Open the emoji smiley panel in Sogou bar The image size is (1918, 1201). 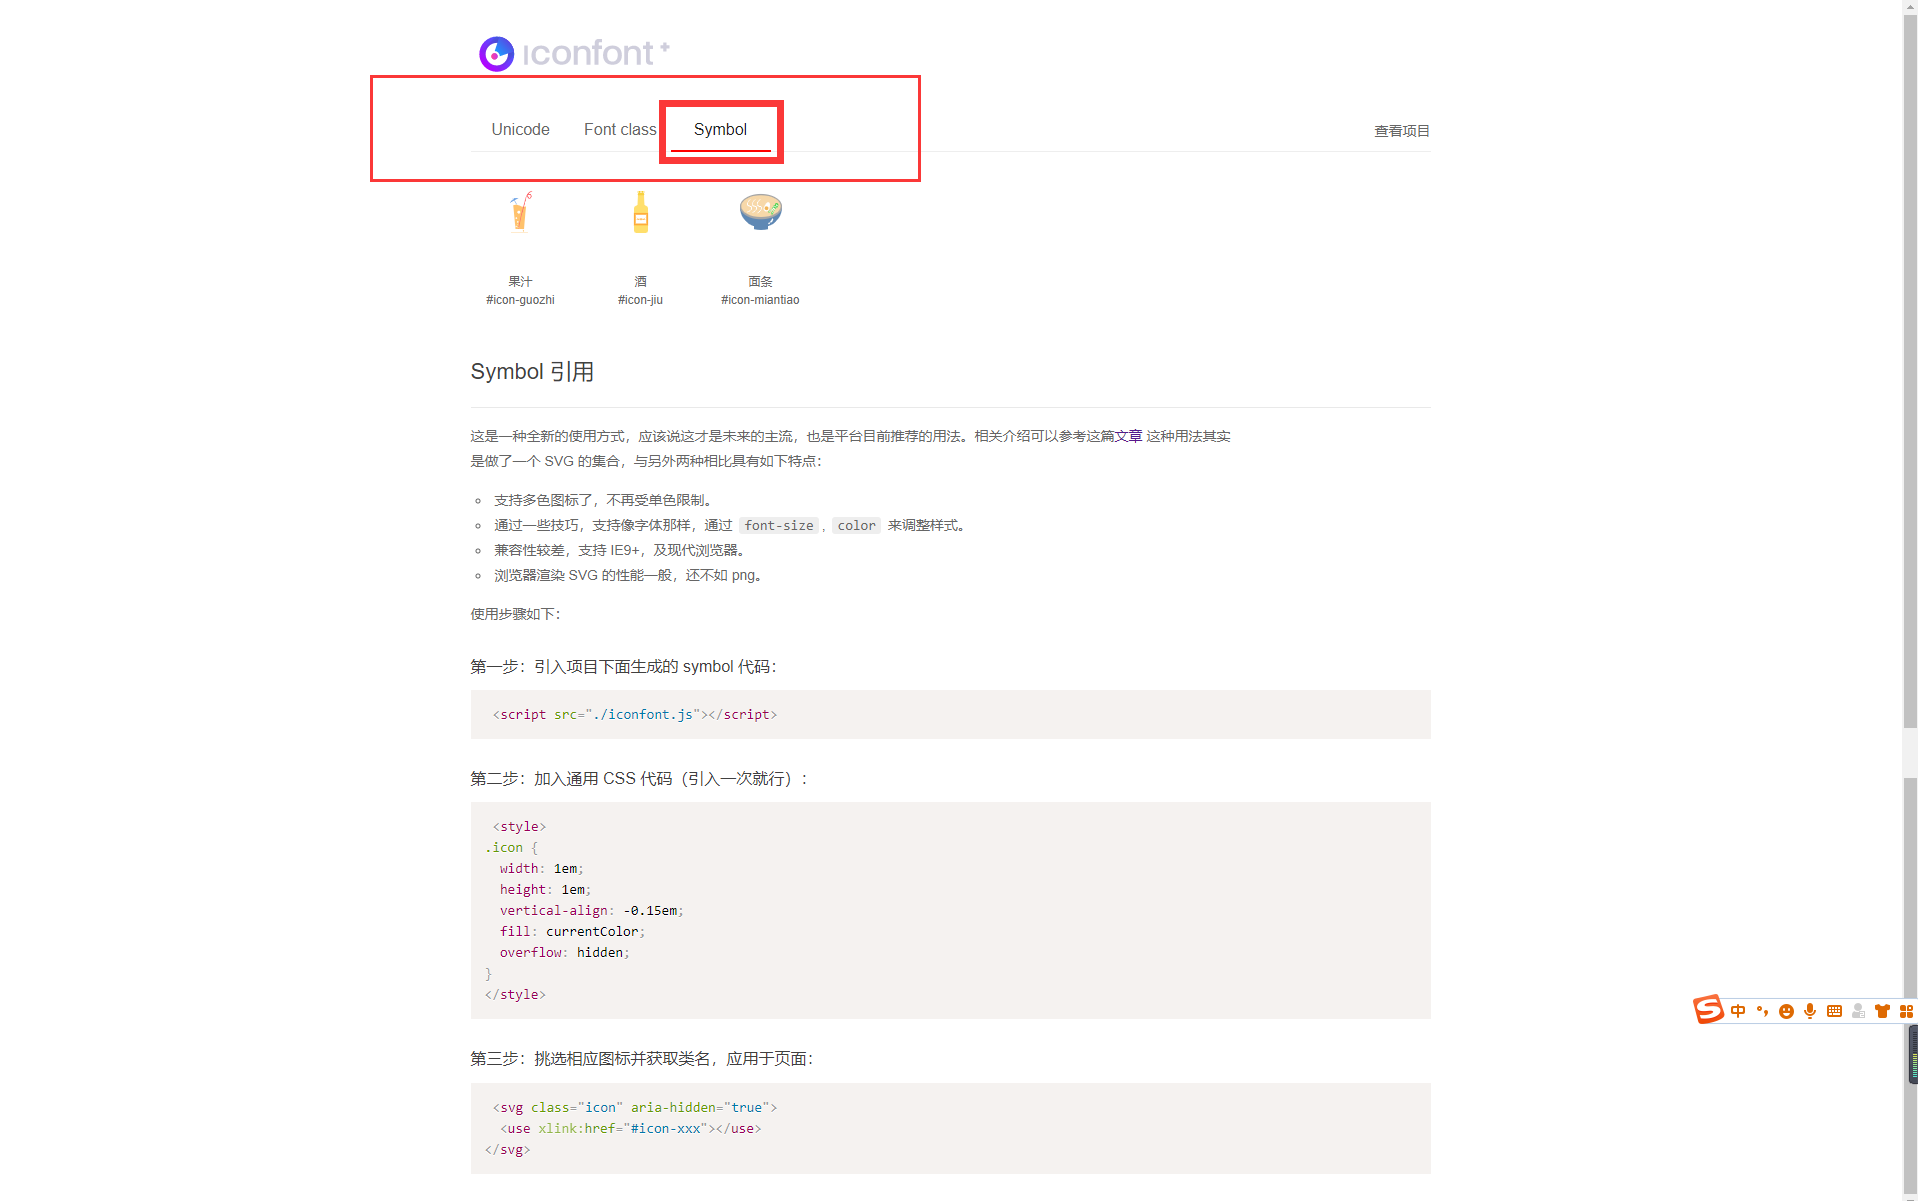pyautogui.click(x=1786, y=1011)
